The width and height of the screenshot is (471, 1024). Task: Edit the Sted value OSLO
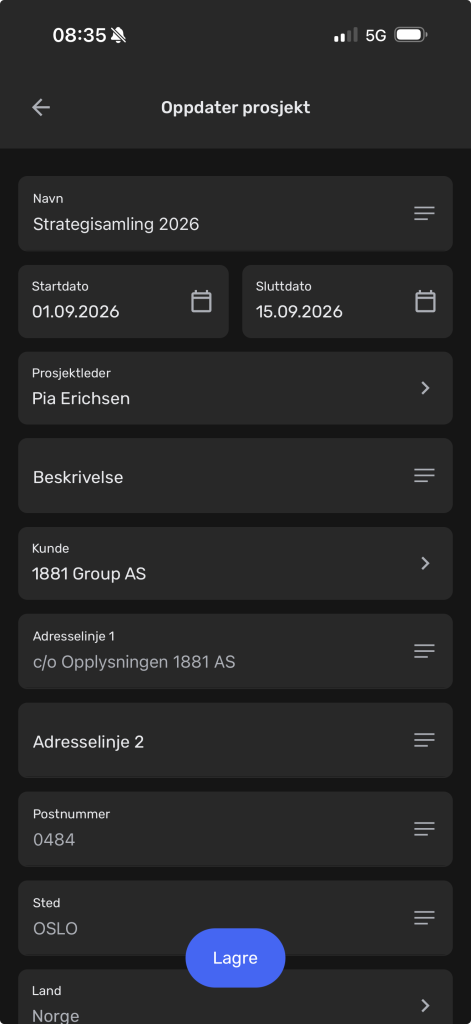(55, 929)
